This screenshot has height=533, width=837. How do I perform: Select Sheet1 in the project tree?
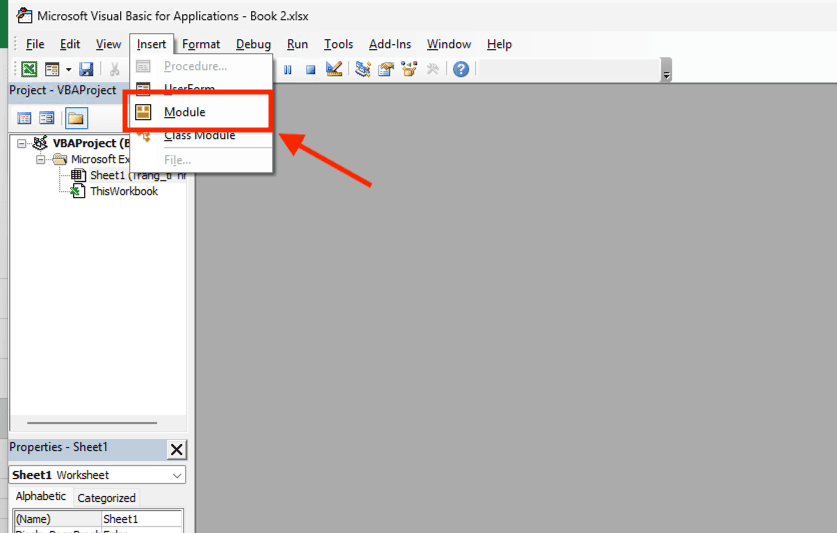[x=138, y=175]
